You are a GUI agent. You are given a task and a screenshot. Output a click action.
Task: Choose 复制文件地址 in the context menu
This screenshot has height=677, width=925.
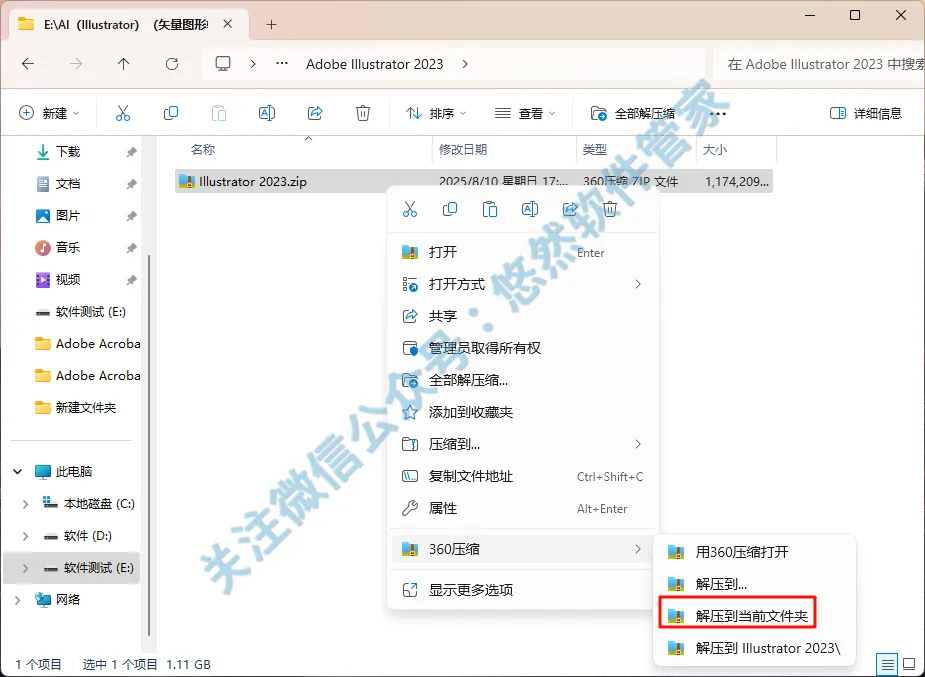(523, 476)
